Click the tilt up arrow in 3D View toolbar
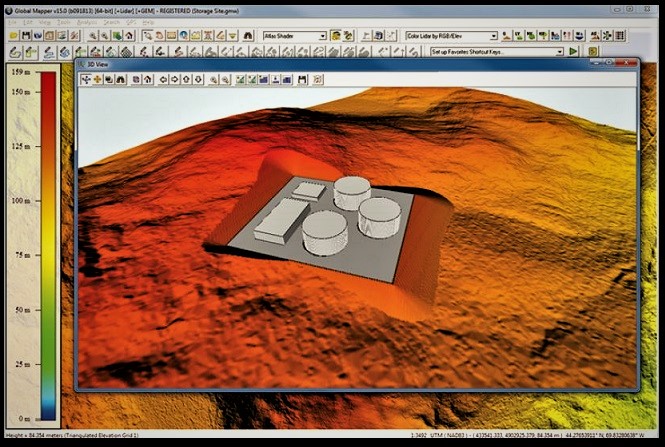The width and height of the screenshot is (665, 447). 186,79
